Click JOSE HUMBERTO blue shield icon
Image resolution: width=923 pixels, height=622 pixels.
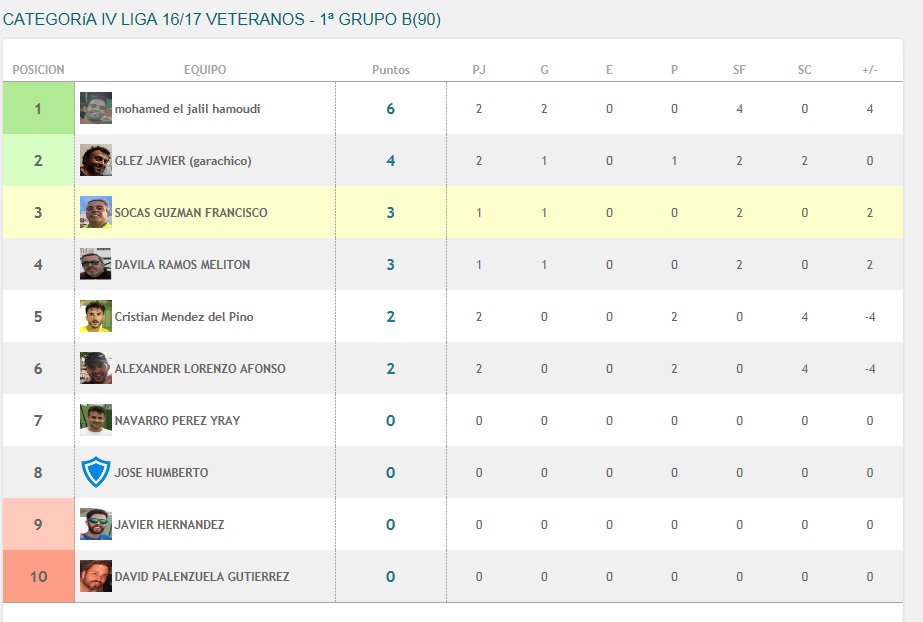[96, 472]
